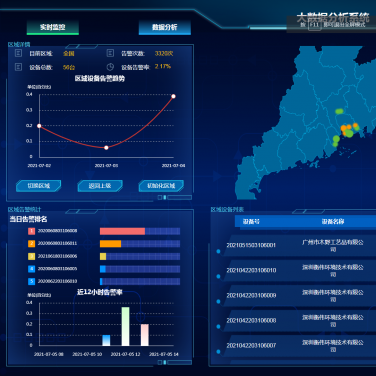Click bullet dot beside device 2021042203106008
The width and height of the screenshot is (376, 376).
218,326
